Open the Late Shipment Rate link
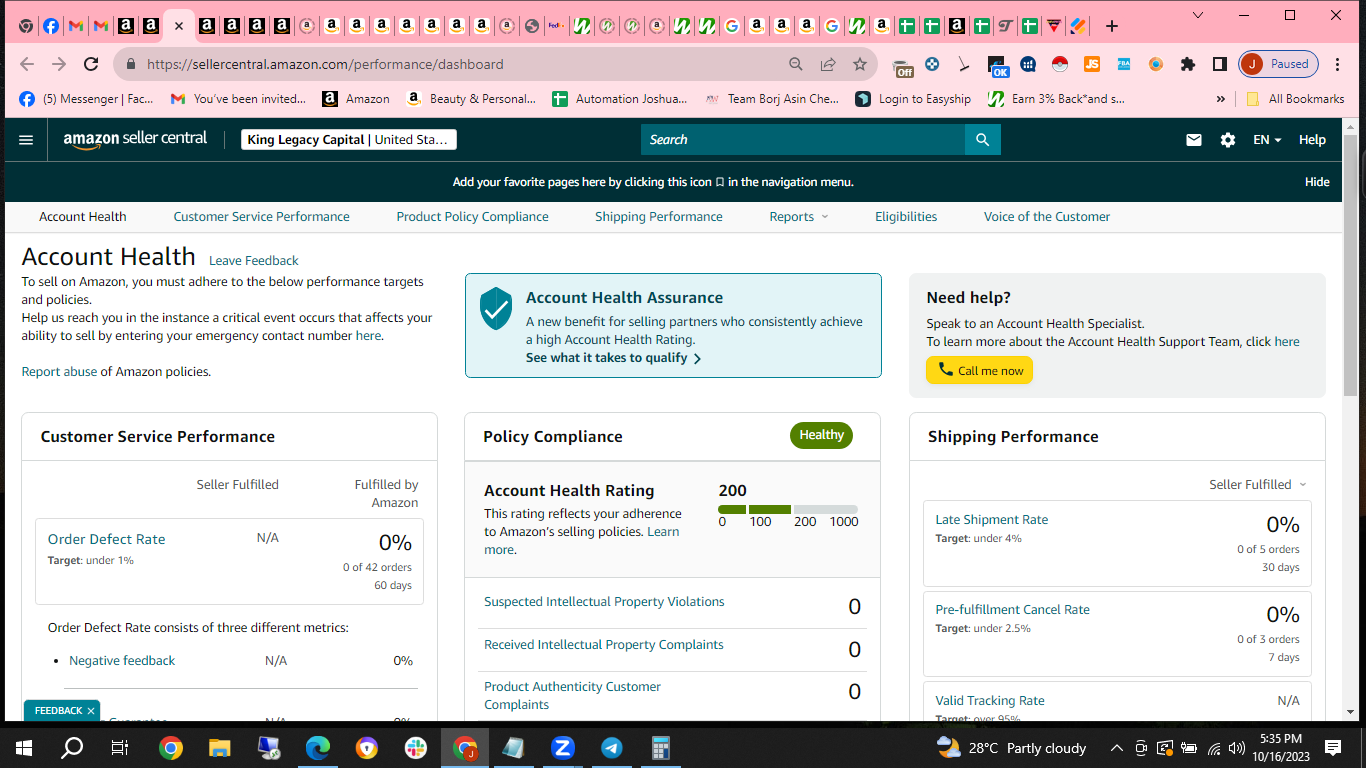The height and width of the screenshot is (768, 1366). (992, 520)
